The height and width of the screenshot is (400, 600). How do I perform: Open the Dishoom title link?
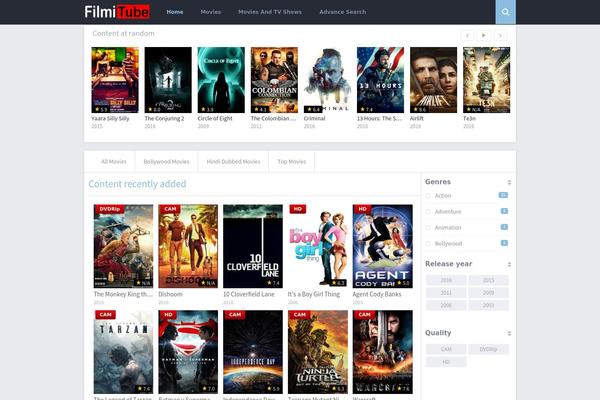[170, 294]
